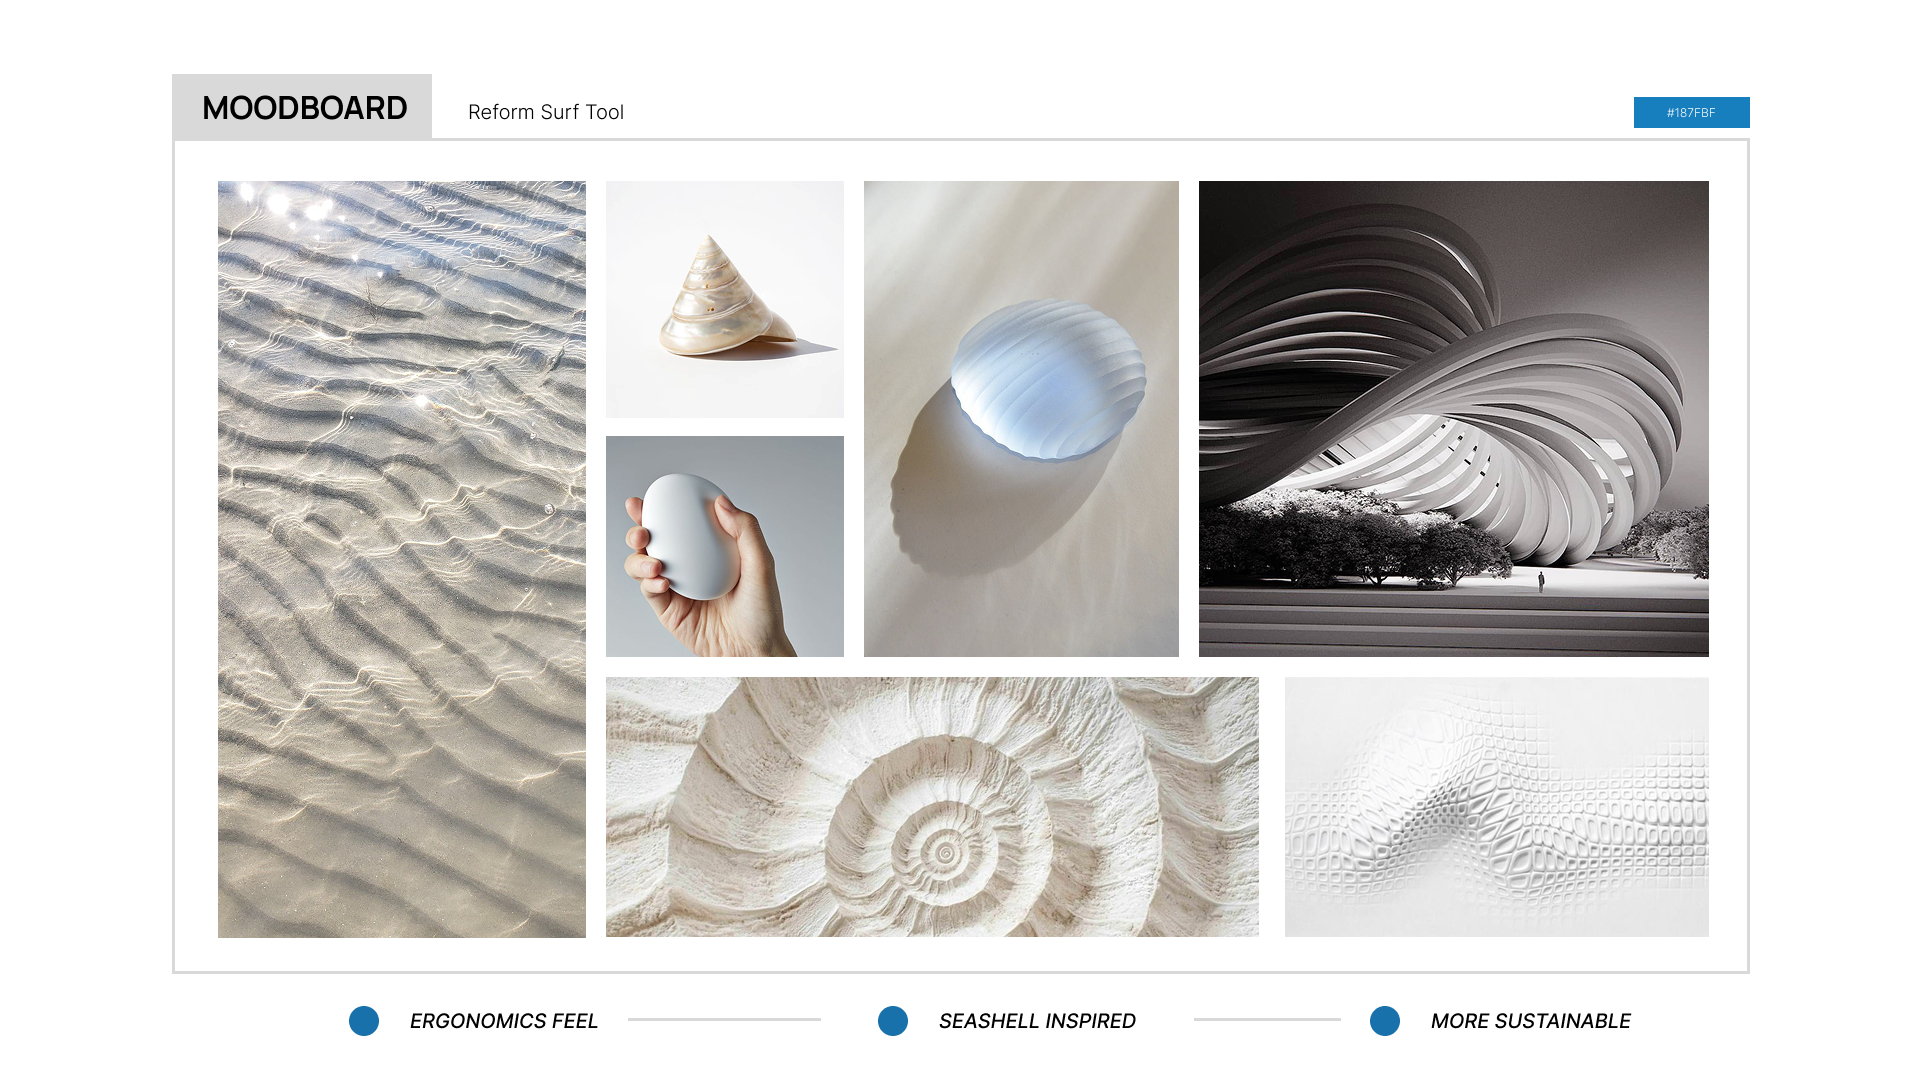Viewport: 1920px width, 1080px height.
Task: Click the gray line after Ergonomics Feel
Action: point(724,1019)
